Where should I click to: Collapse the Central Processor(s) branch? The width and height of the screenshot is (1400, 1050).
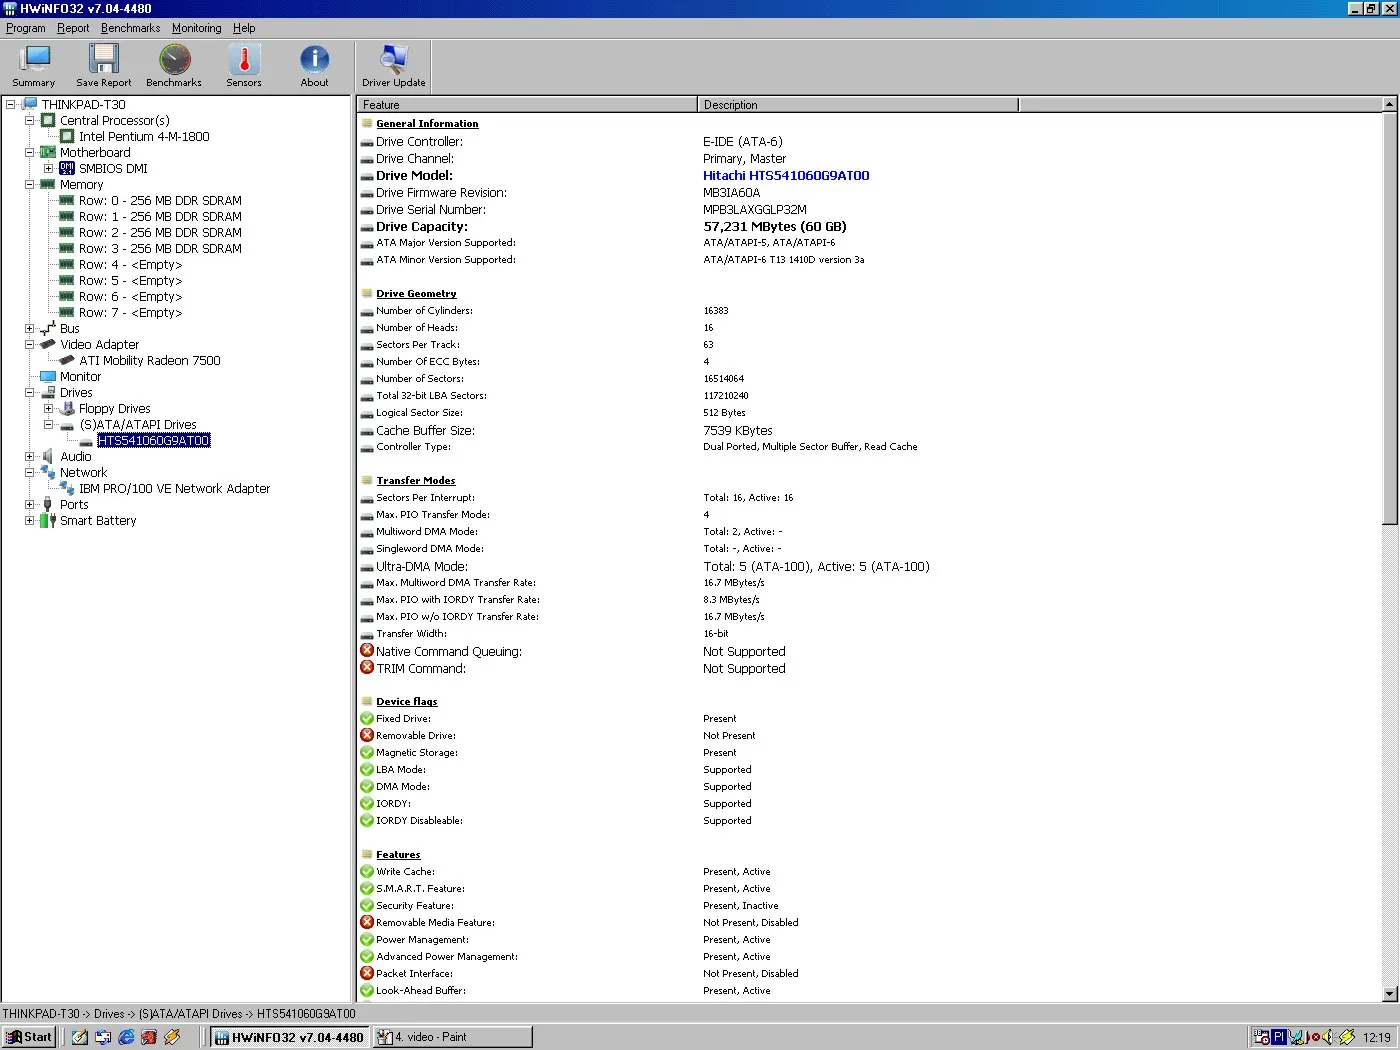29,120
